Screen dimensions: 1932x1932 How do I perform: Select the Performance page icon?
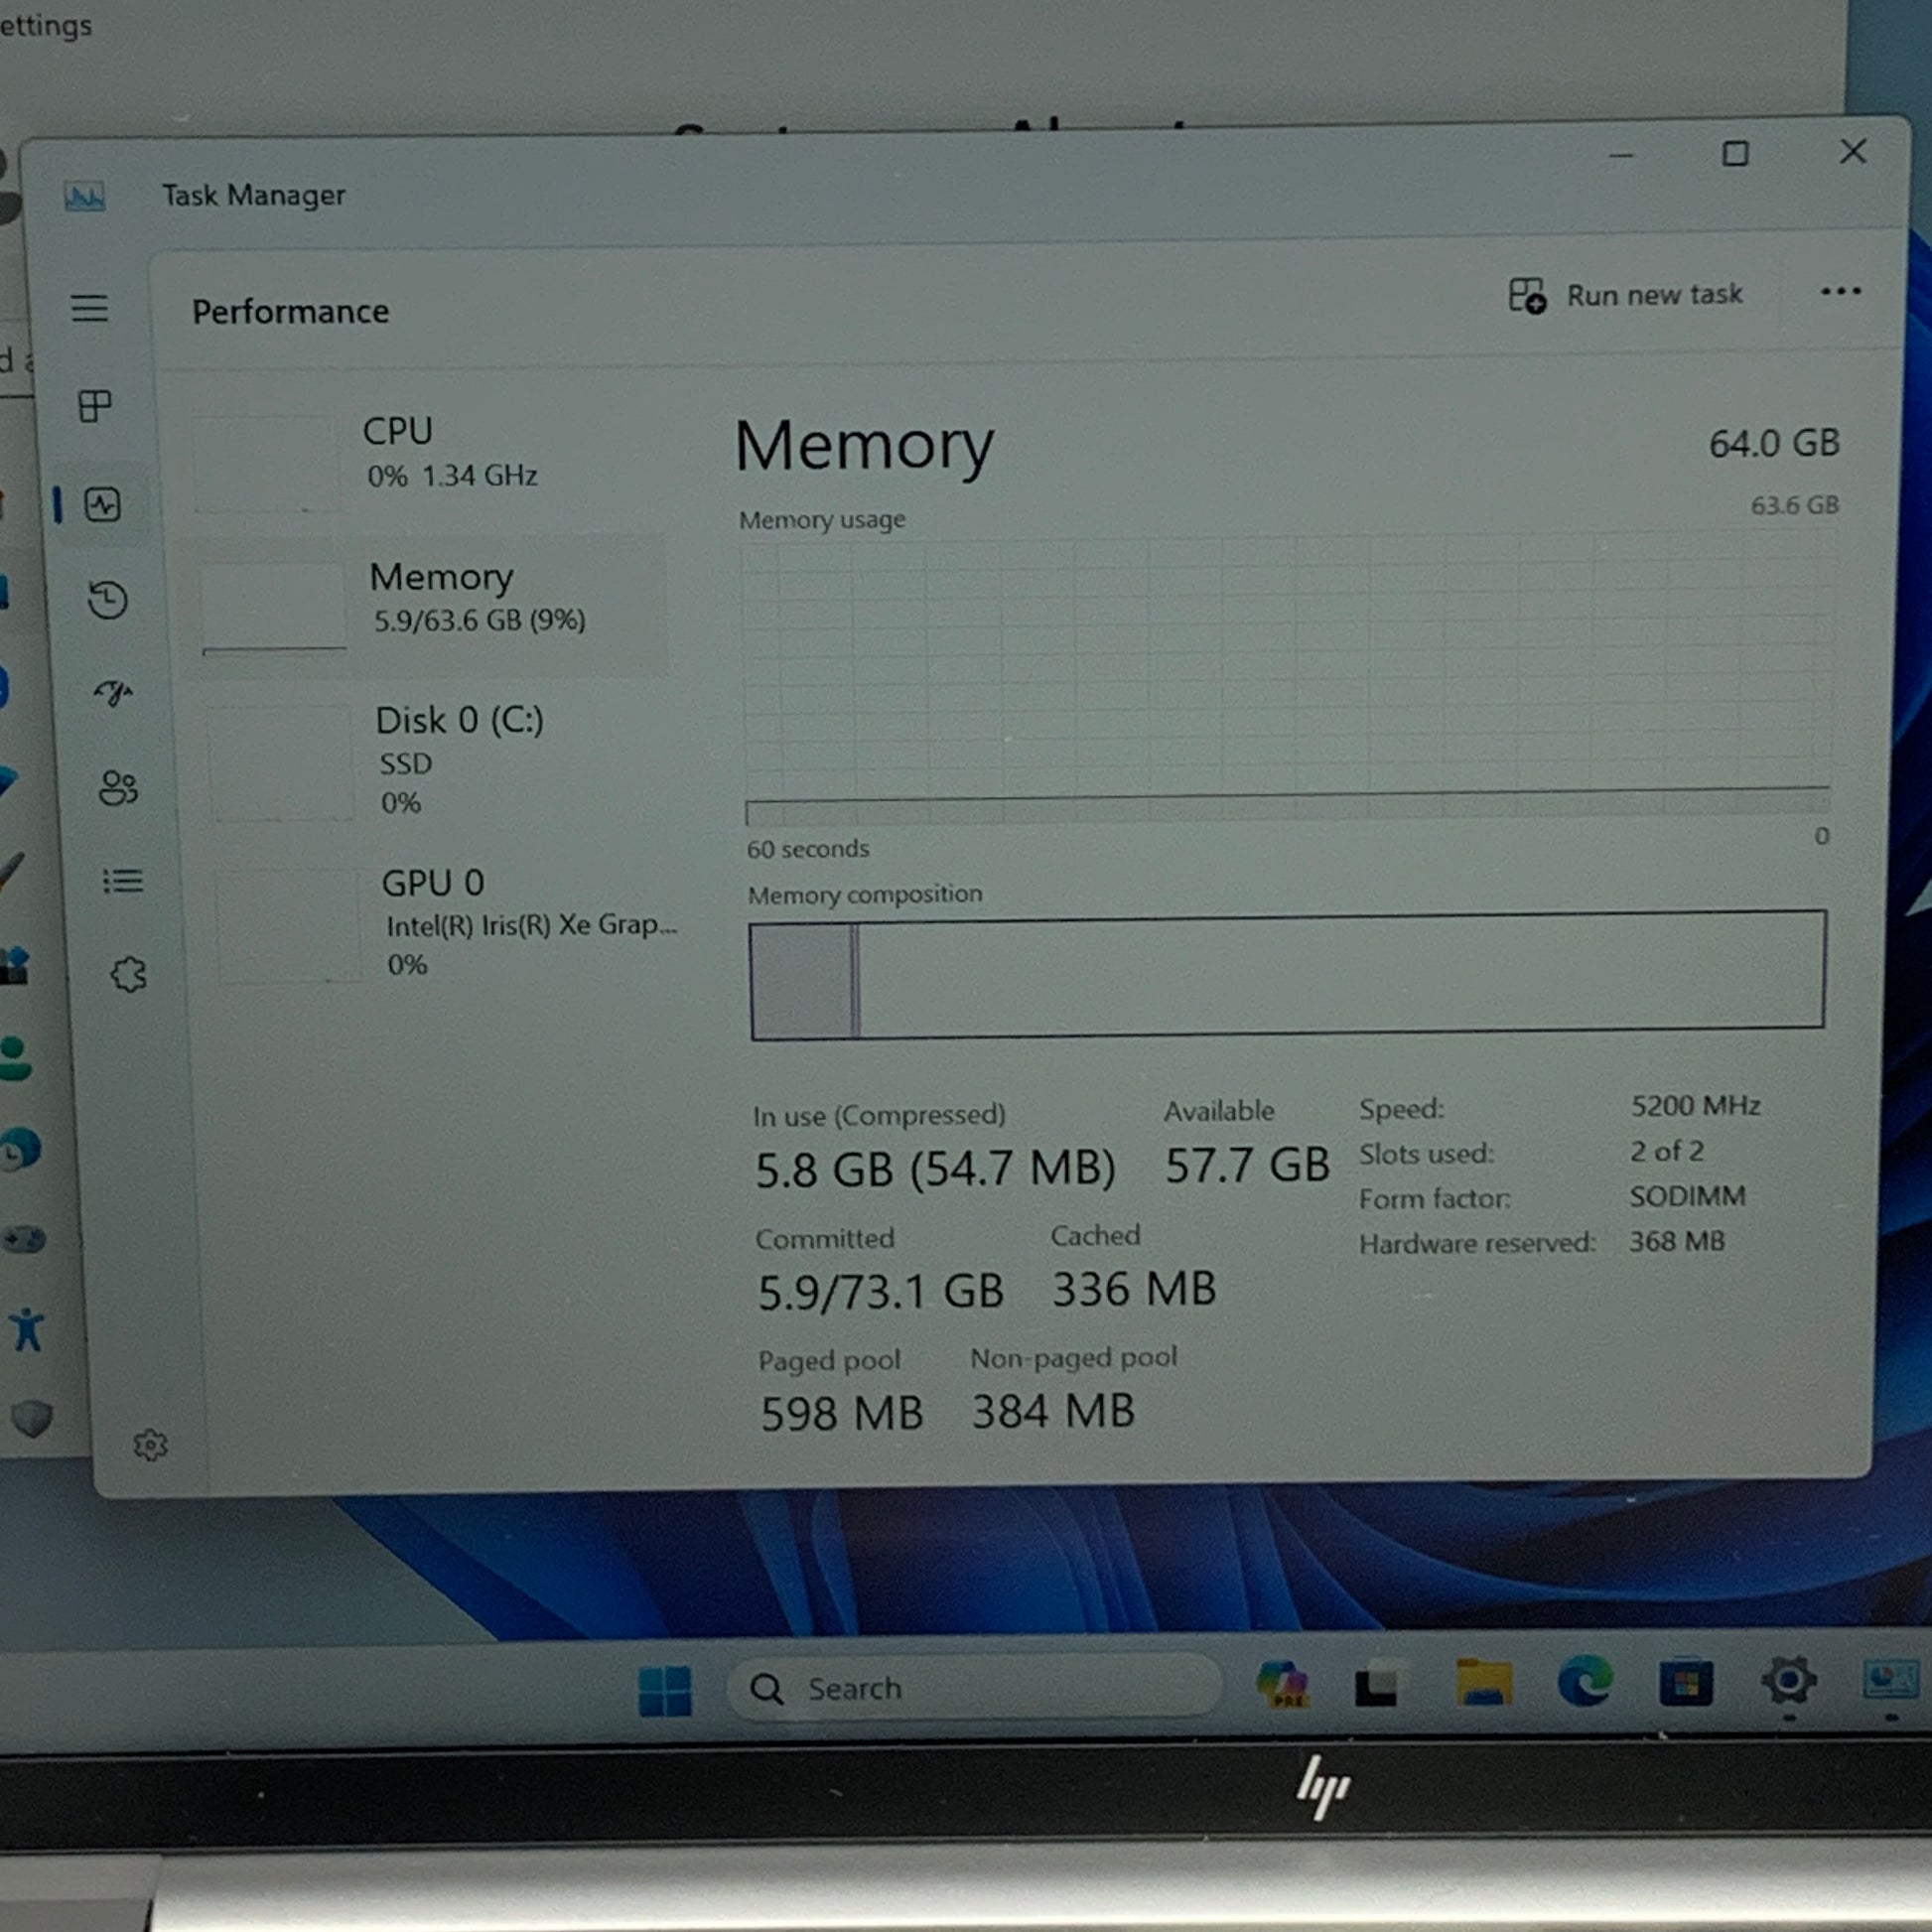[x=103, y=504]
